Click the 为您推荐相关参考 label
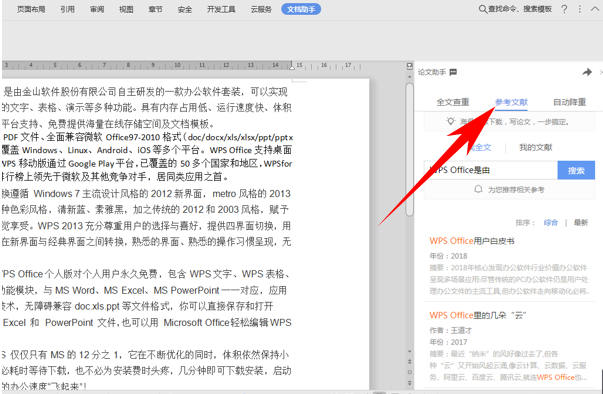Viewport: 603px width, 394px height. [516, 190]
